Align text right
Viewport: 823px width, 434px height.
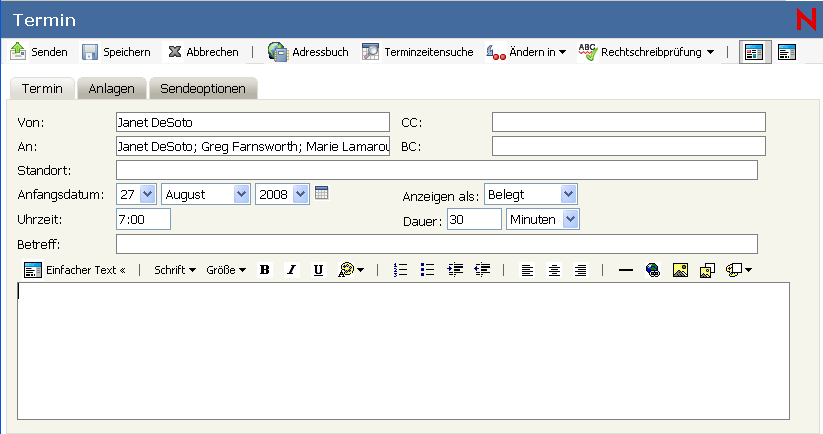coord(581,270)
